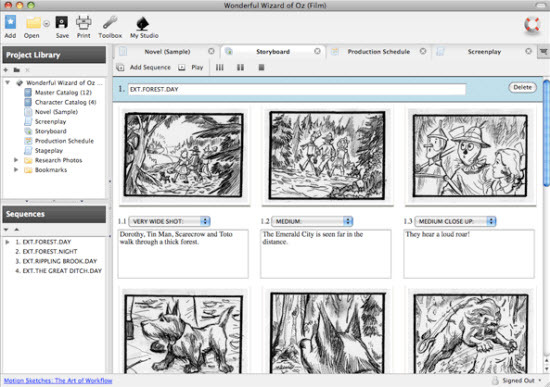Click the Sequences panel up arrow
This screenshot has width=550, height=387.
point(16,229)
